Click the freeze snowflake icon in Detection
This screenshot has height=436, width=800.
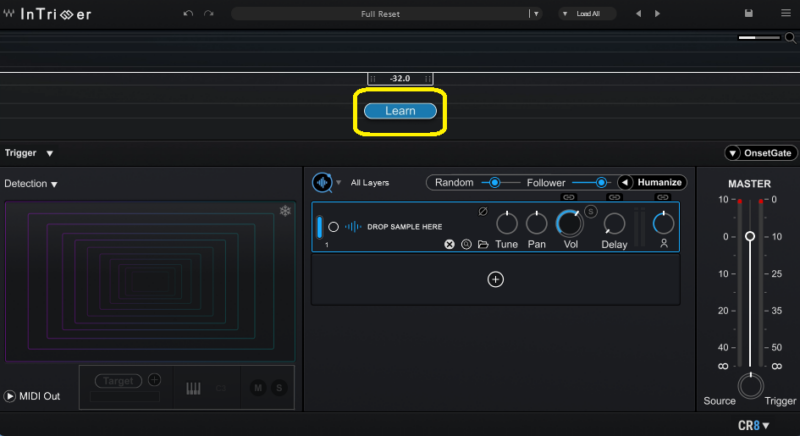pos(285,211)
